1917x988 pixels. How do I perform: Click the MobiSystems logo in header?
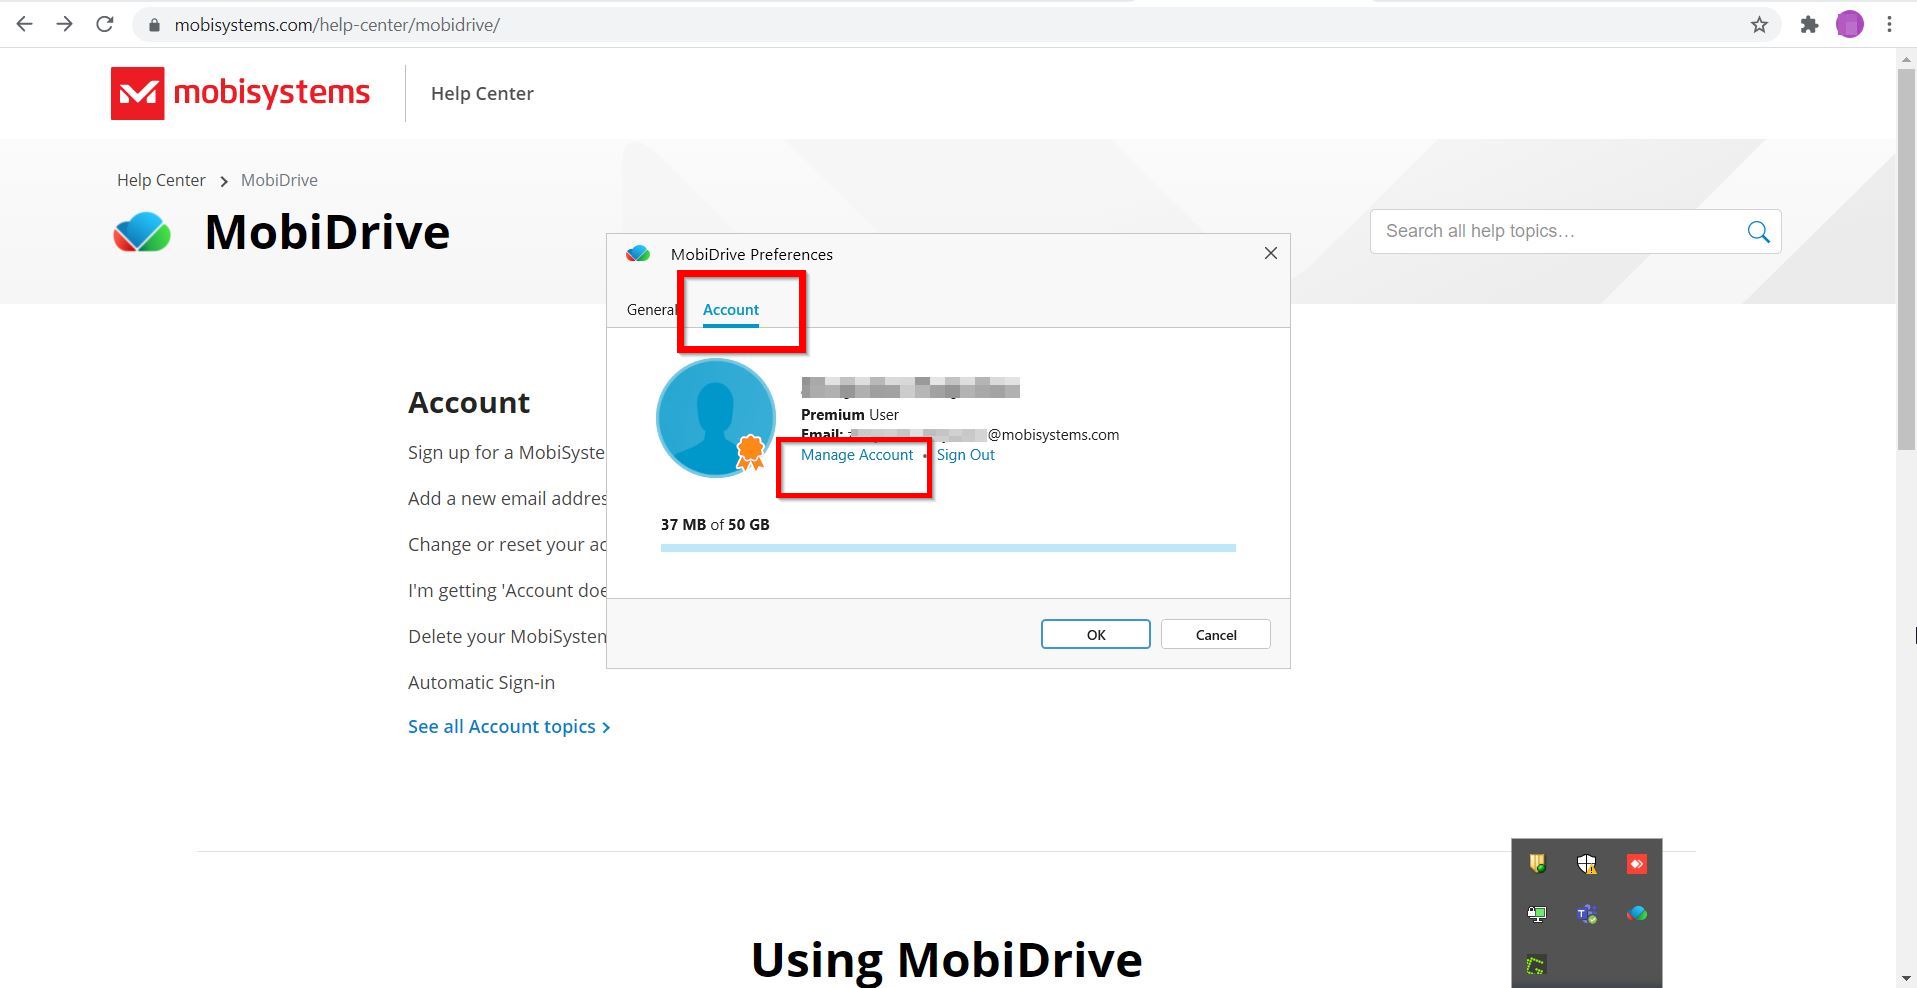[240, 93]
